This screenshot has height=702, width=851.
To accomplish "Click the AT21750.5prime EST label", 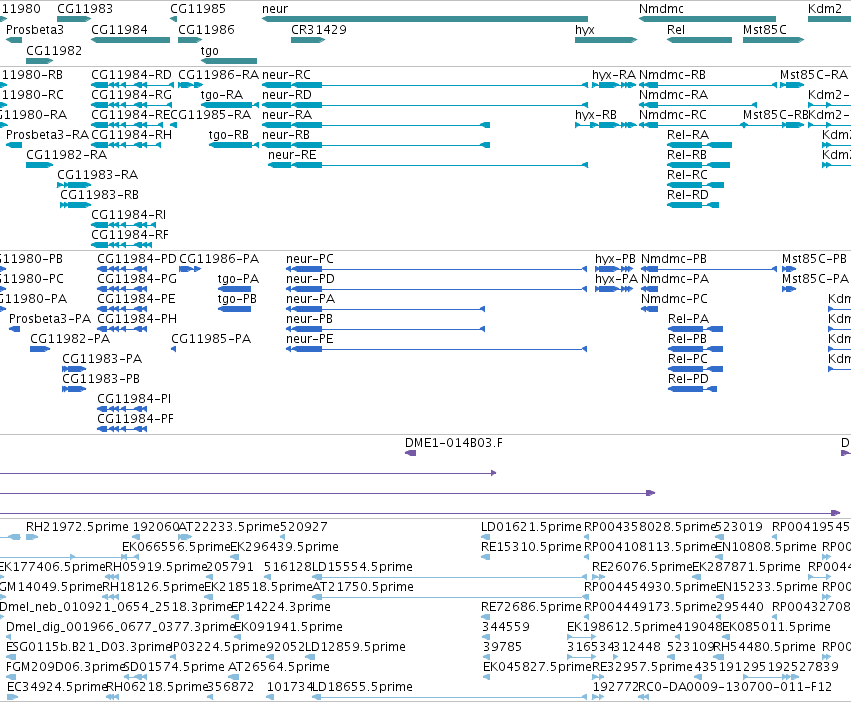I will tap(363, 586).
